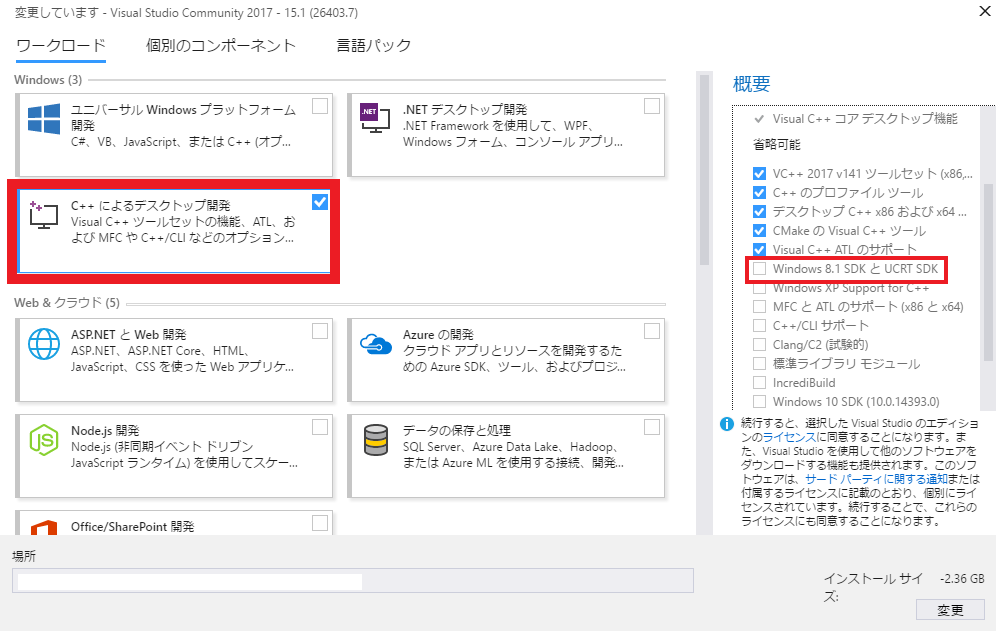Check the Clang/C2 (試験的) option
This screenshot has height=631, width=996.
[x=759, y=344]
